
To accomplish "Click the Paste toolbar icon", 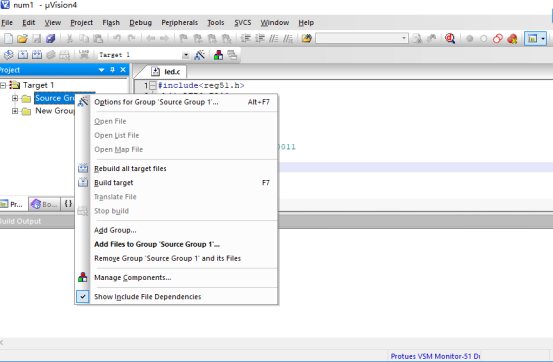I will click(x=98, y=38).
